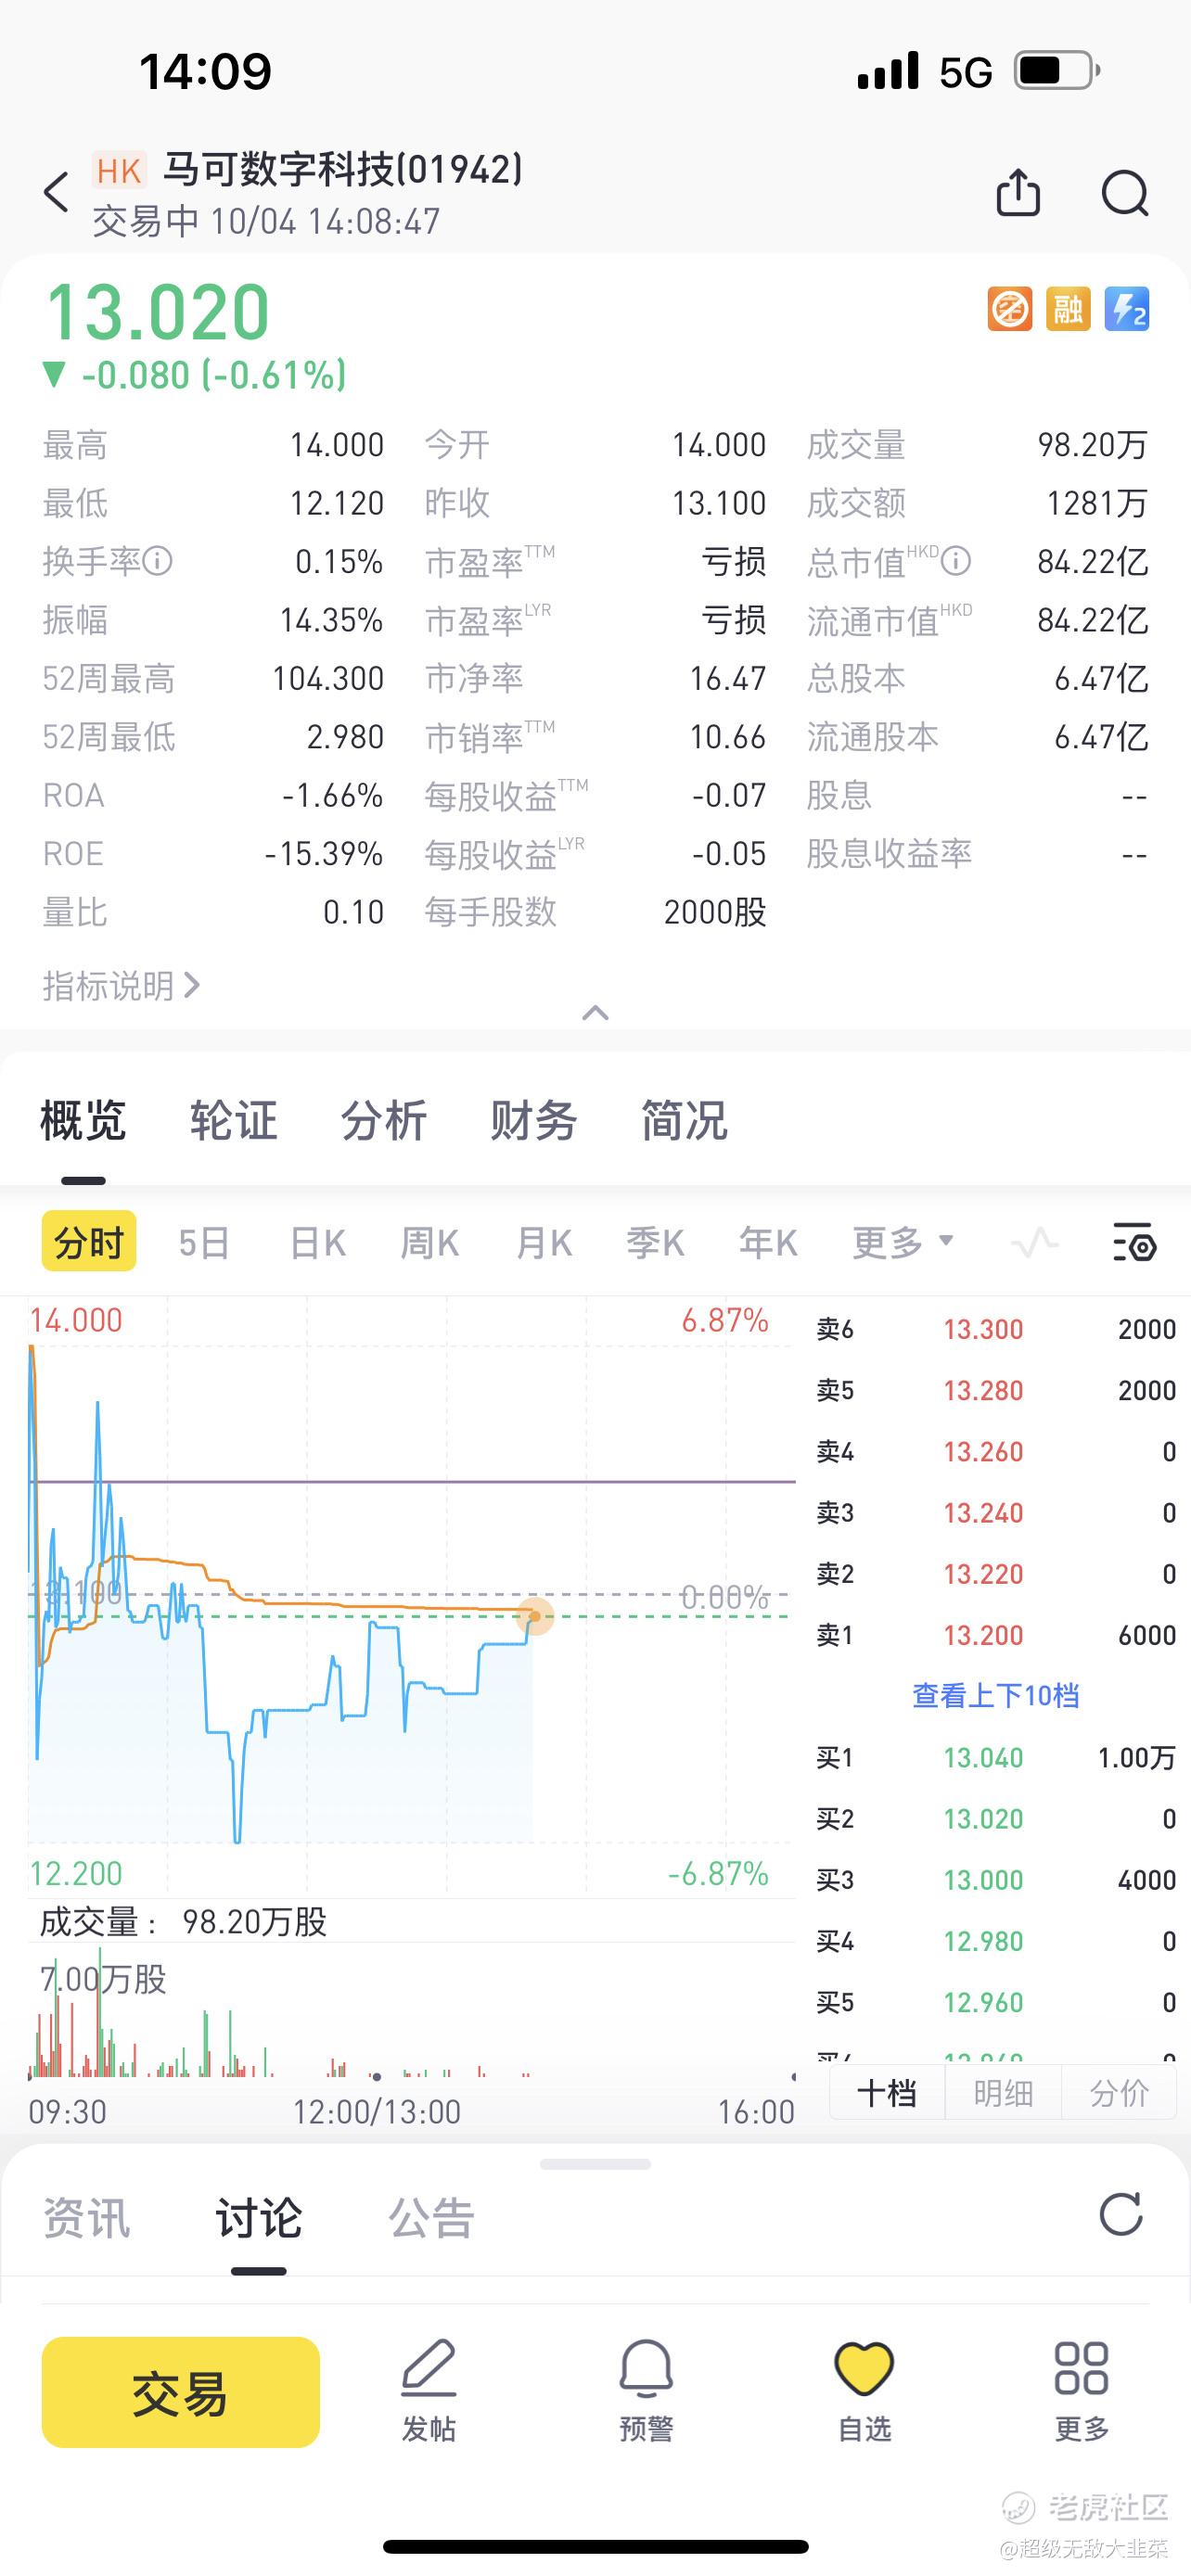Select the 5日 chart period

204,1243
